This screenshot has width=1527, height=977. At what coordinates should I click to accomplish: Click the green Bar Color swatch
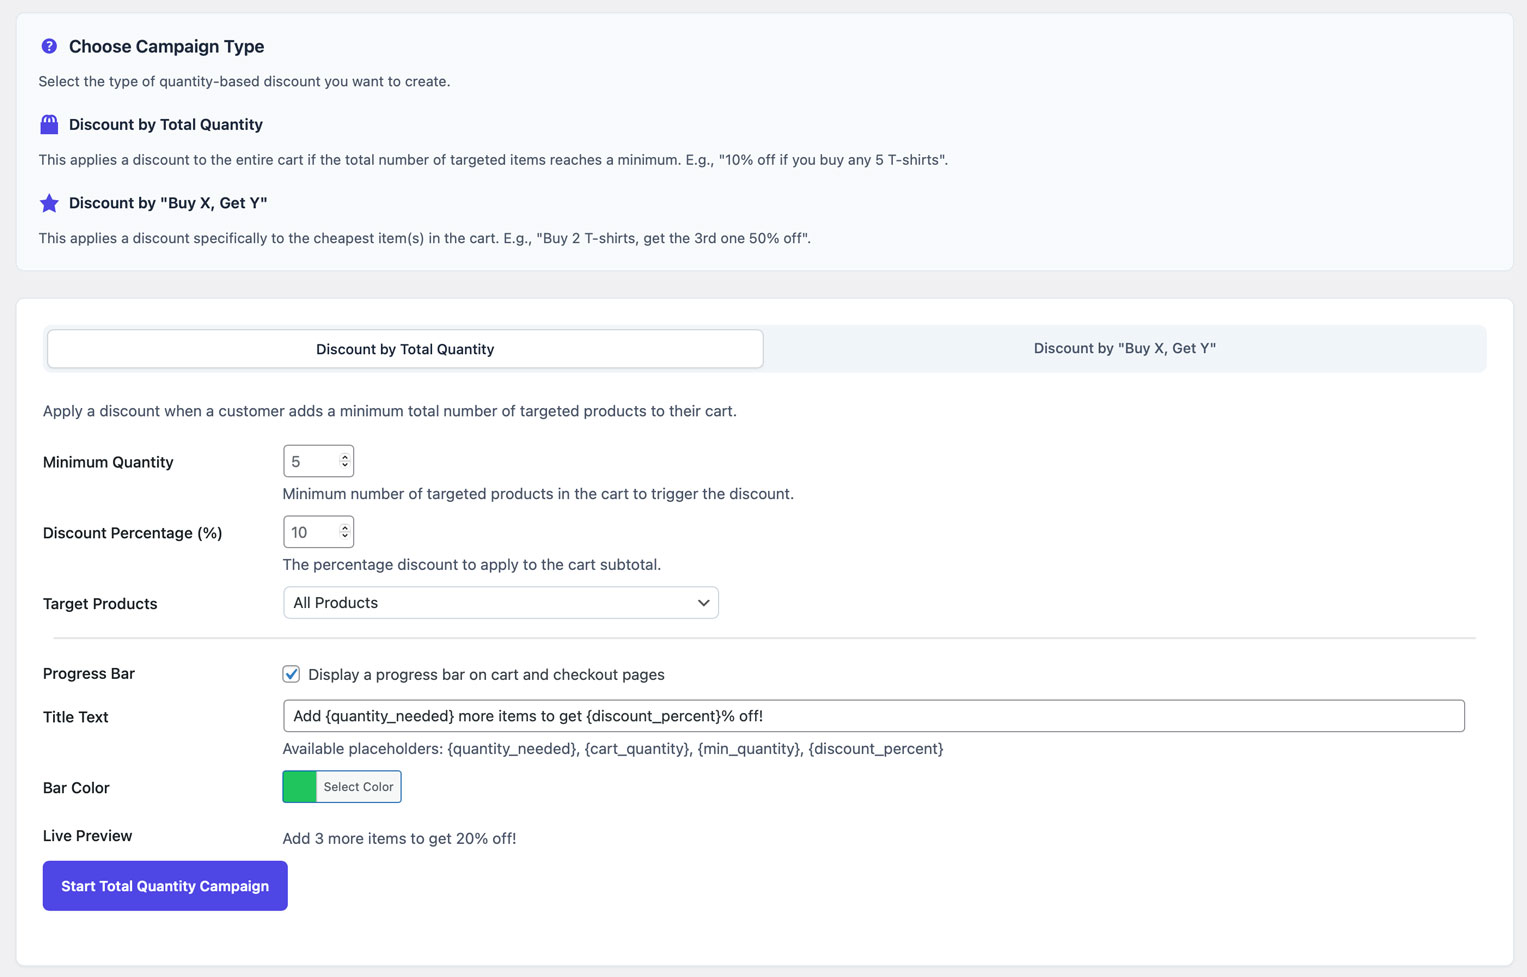pyautogui.click(x=299, y=787)
